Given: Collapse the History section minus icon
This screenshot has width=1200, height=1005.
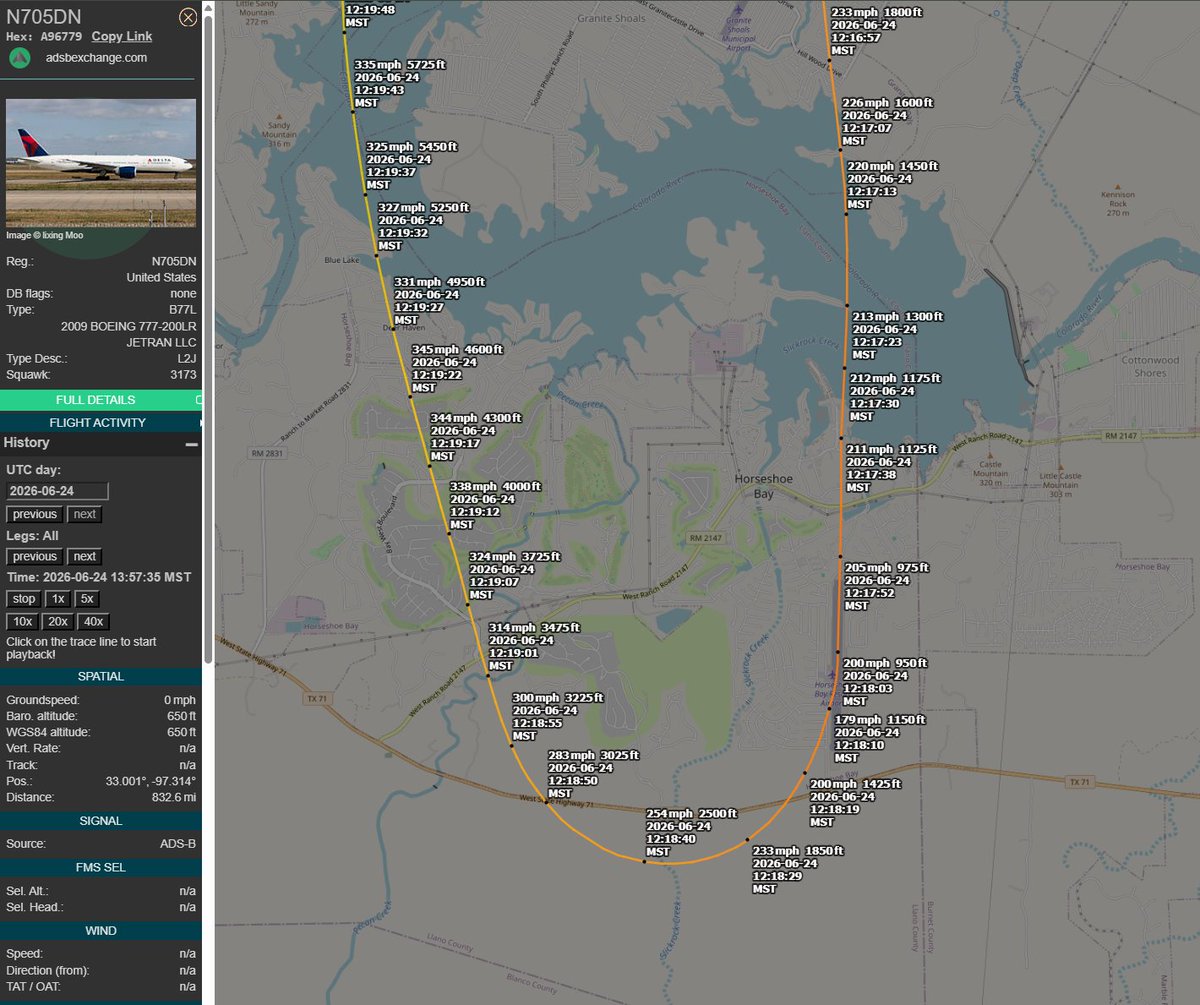Looking at the screenshot, I should pos(191,444).
